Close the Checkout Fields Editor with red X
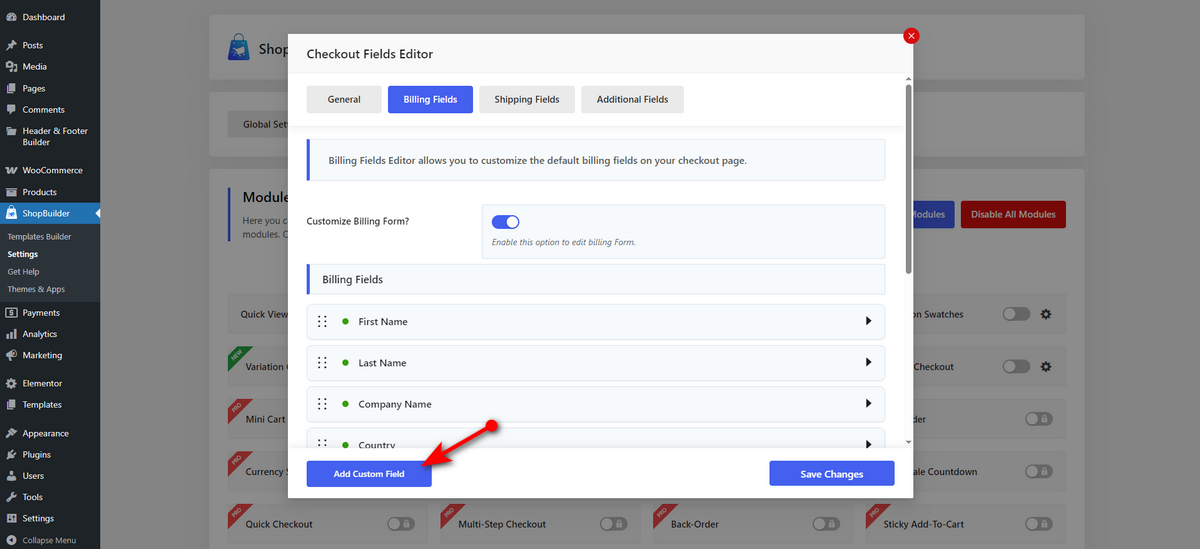Viewport: 1200px width, 549px height. (x=911, y=35)
